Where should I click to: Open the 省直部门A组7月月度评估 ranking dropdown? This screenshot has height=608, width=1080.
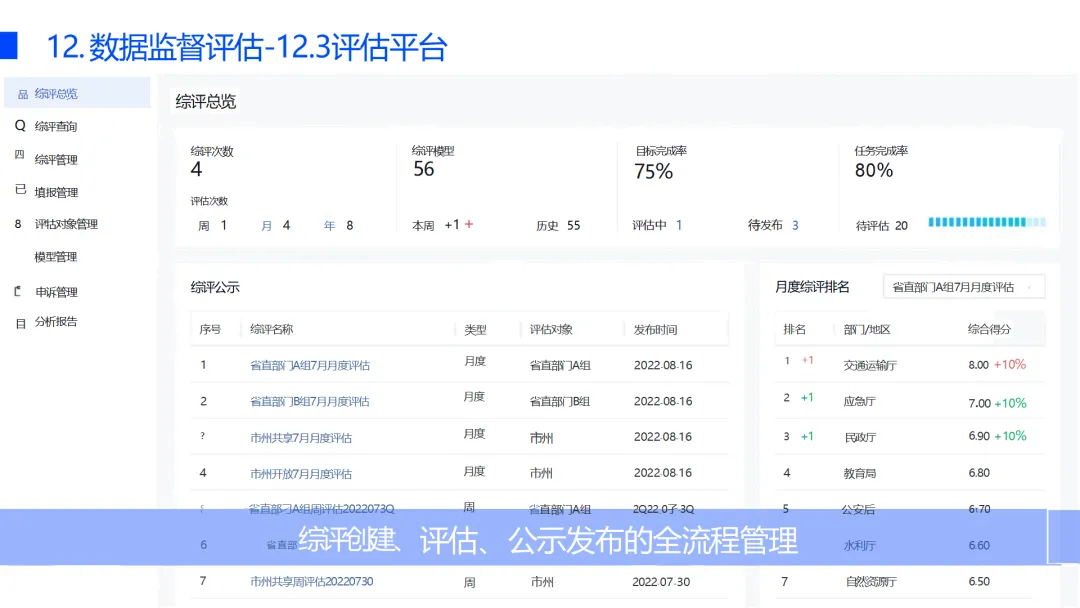964,287
